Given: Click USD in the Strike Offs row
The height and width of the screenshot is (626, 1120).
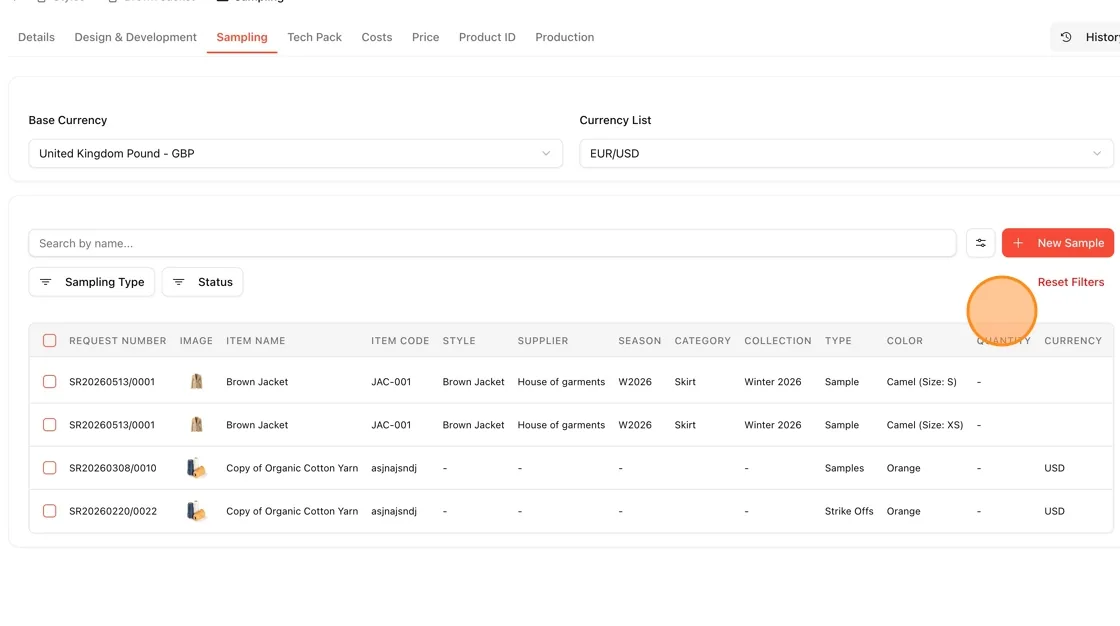Looking at the screenshot, I should [x=1054, y=511].
